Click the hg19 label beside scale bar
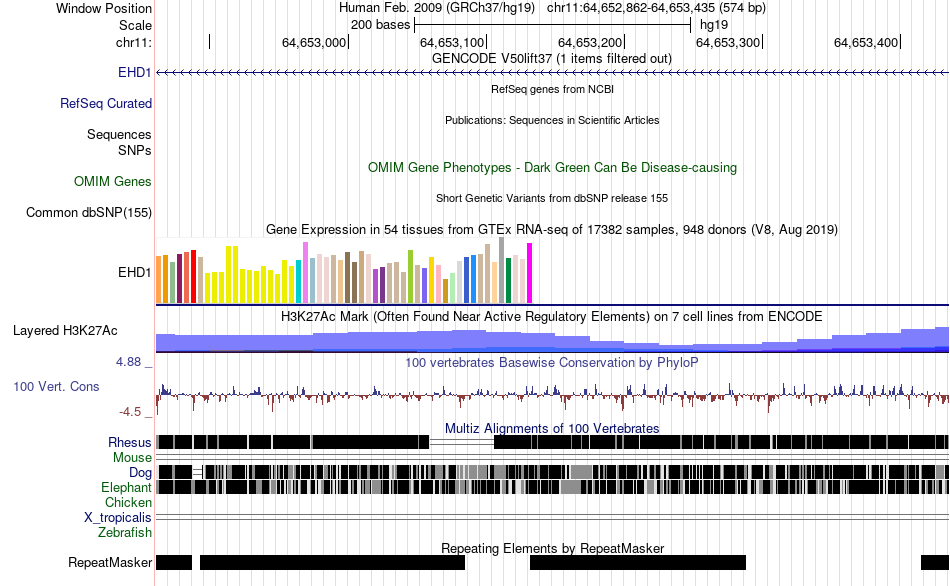The width and height of the screenshot is (950, 586). click(x=714, y=25)
